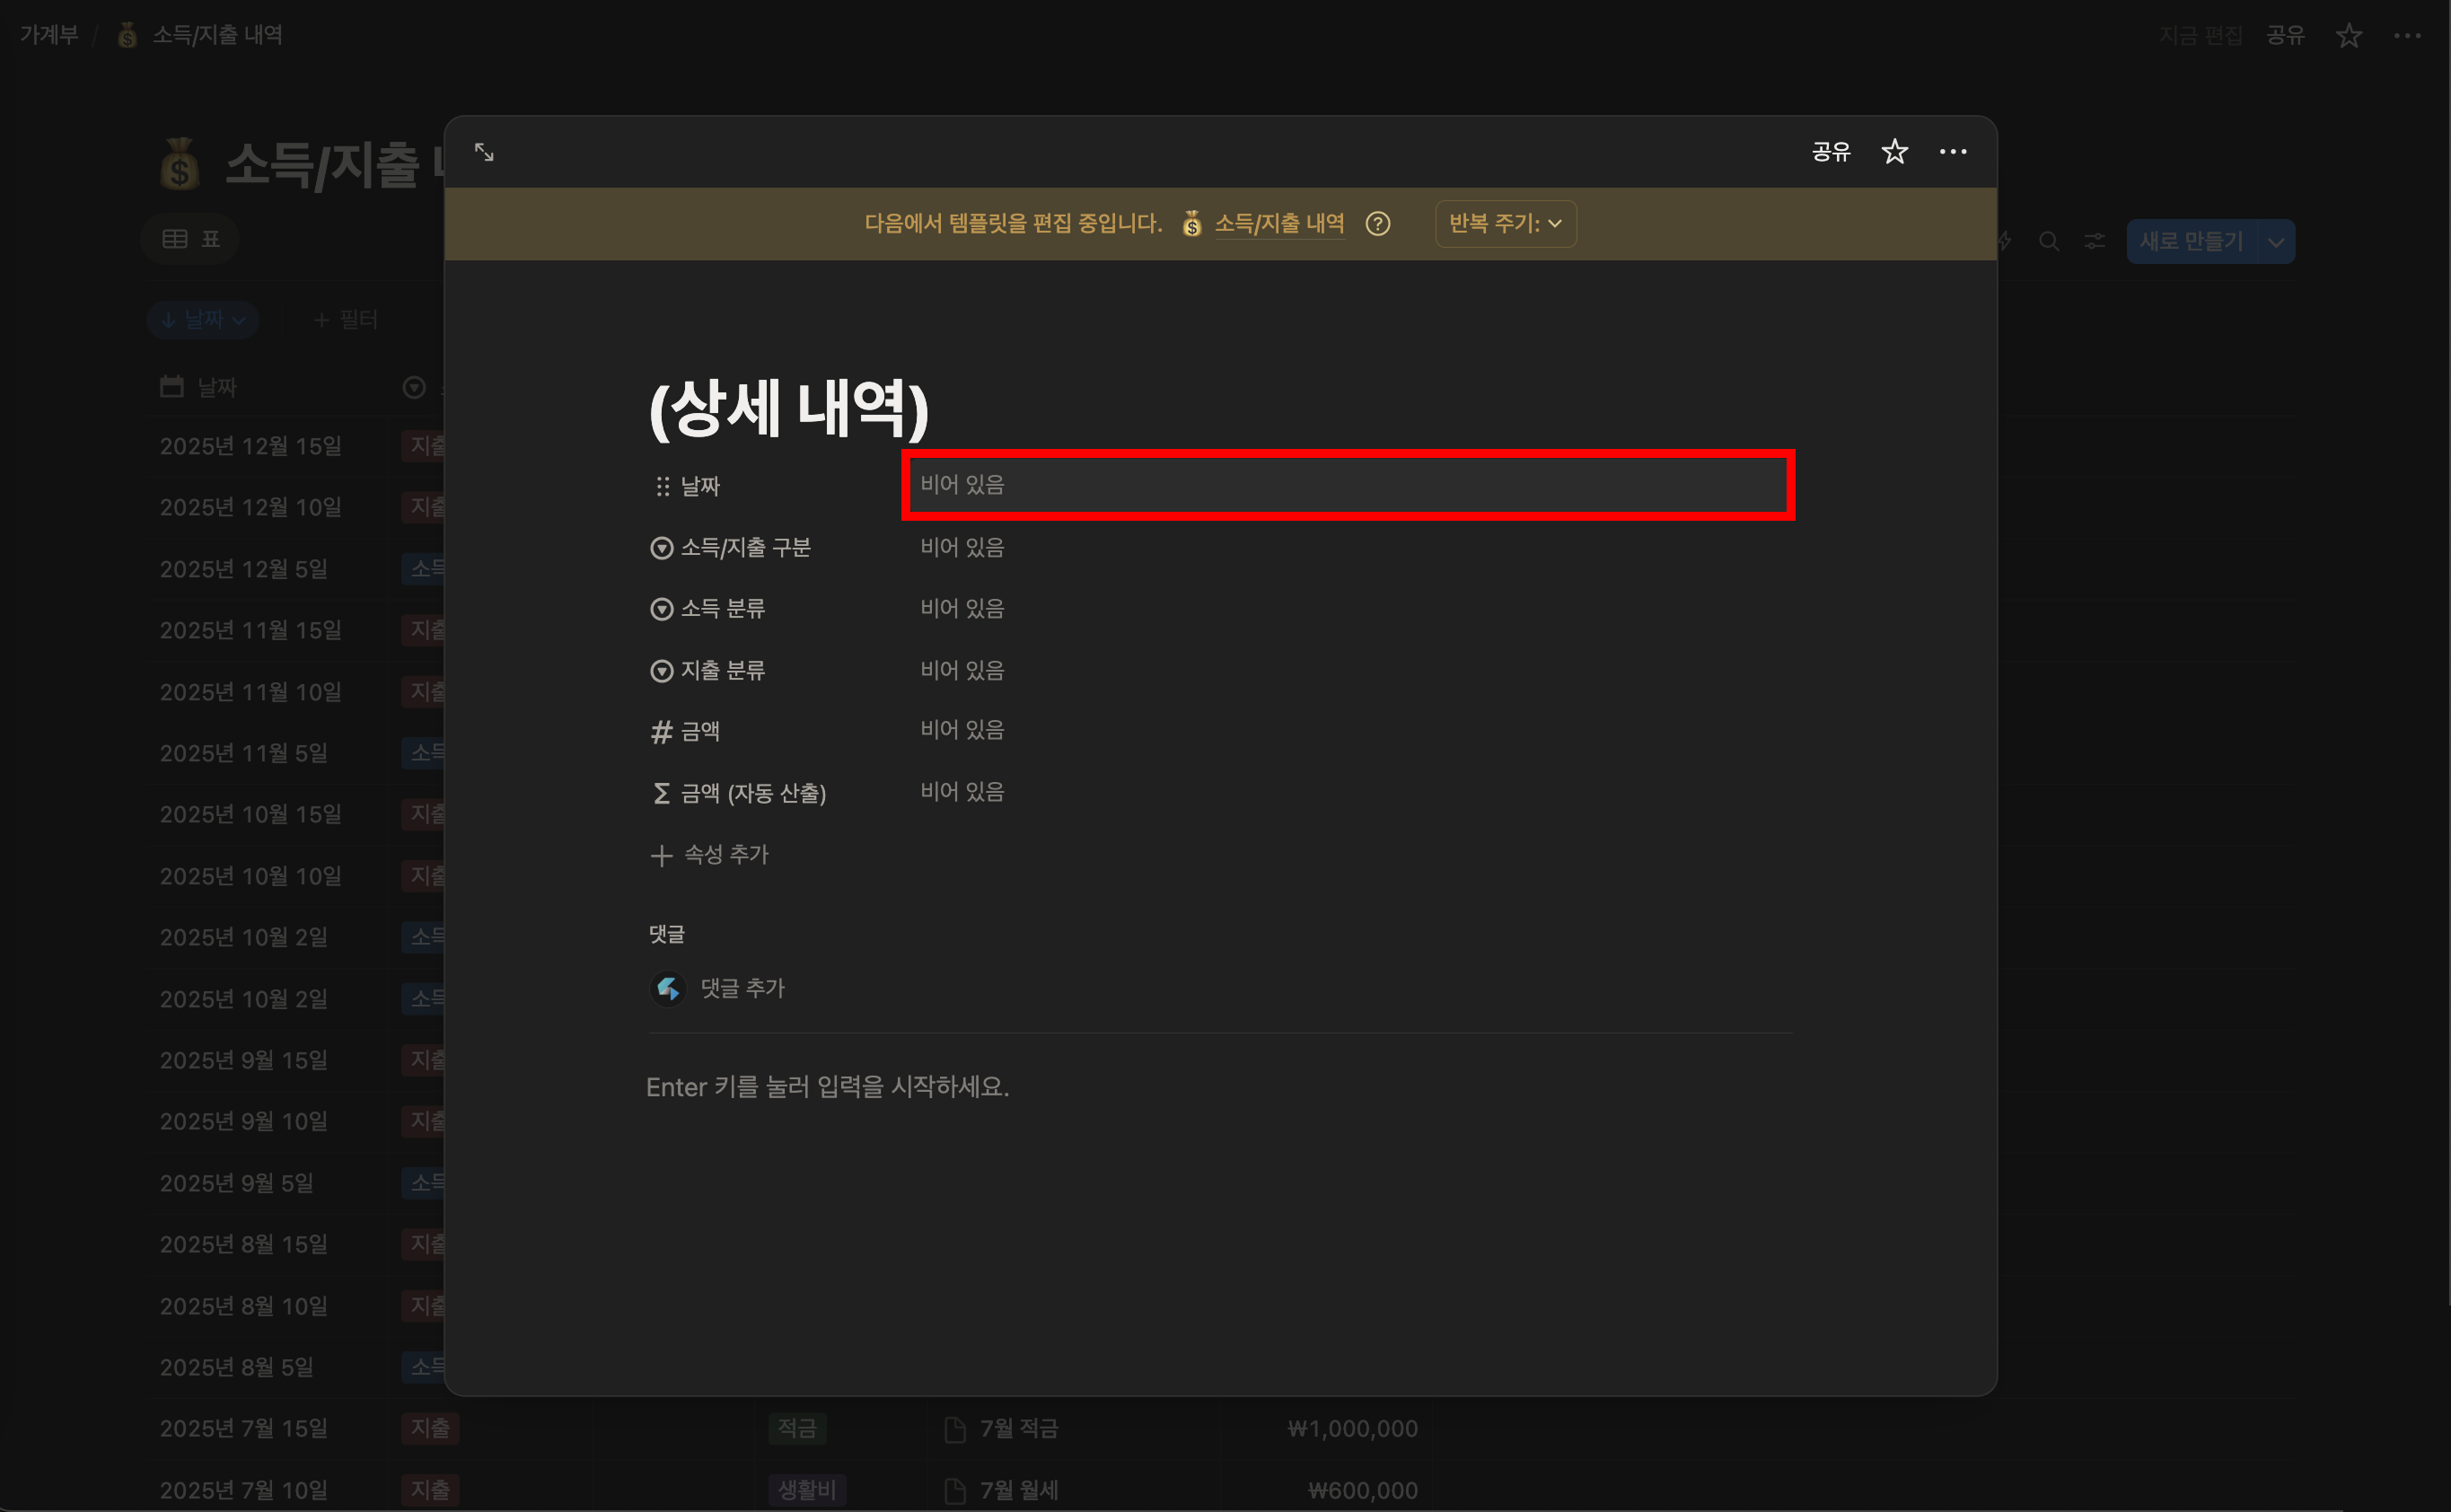This screenshot has height=1512, width=2451.
Task: Grab the drag handle beside 날짜 property
Action: (662, 486)
